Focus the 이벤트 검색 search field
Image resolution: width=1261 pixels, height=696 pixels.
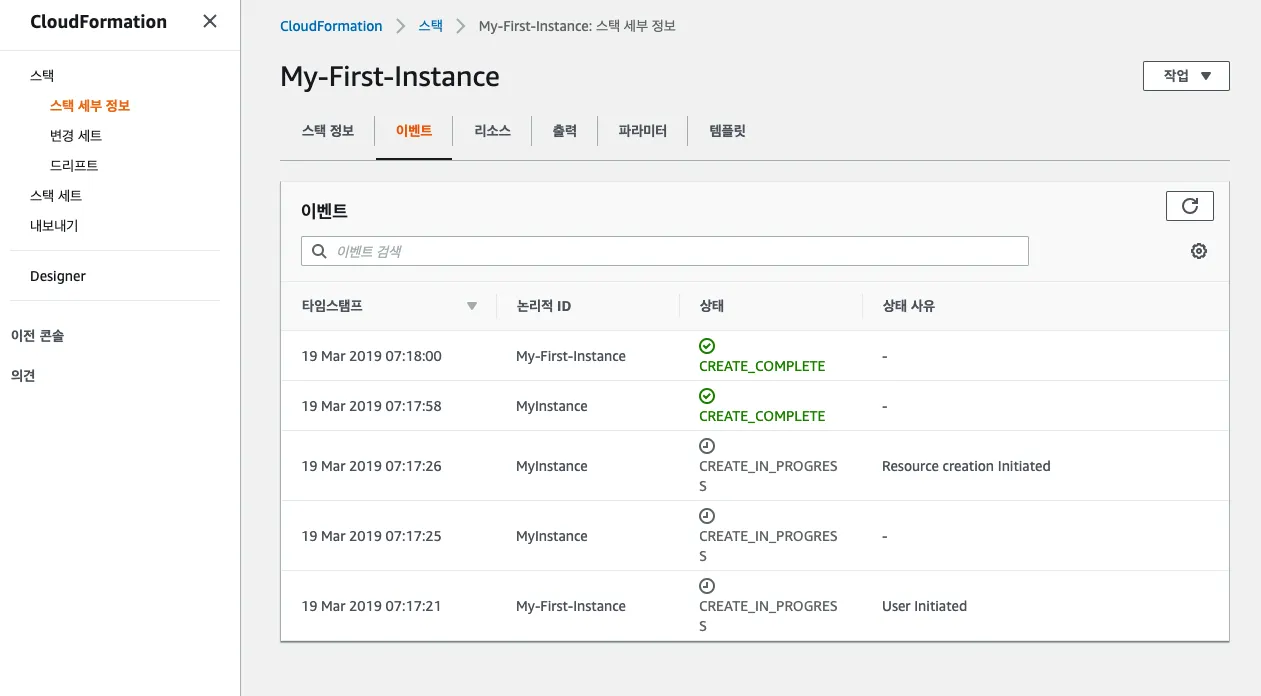click(665, 251)
